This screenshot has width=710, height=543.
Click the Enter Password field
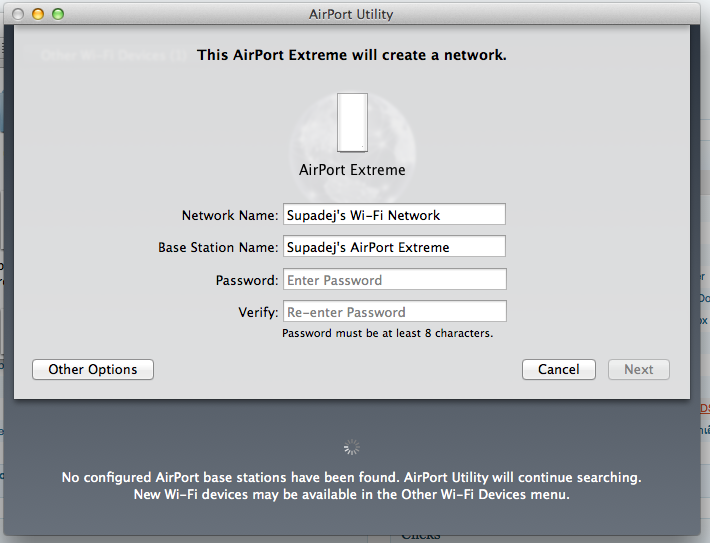394,279
